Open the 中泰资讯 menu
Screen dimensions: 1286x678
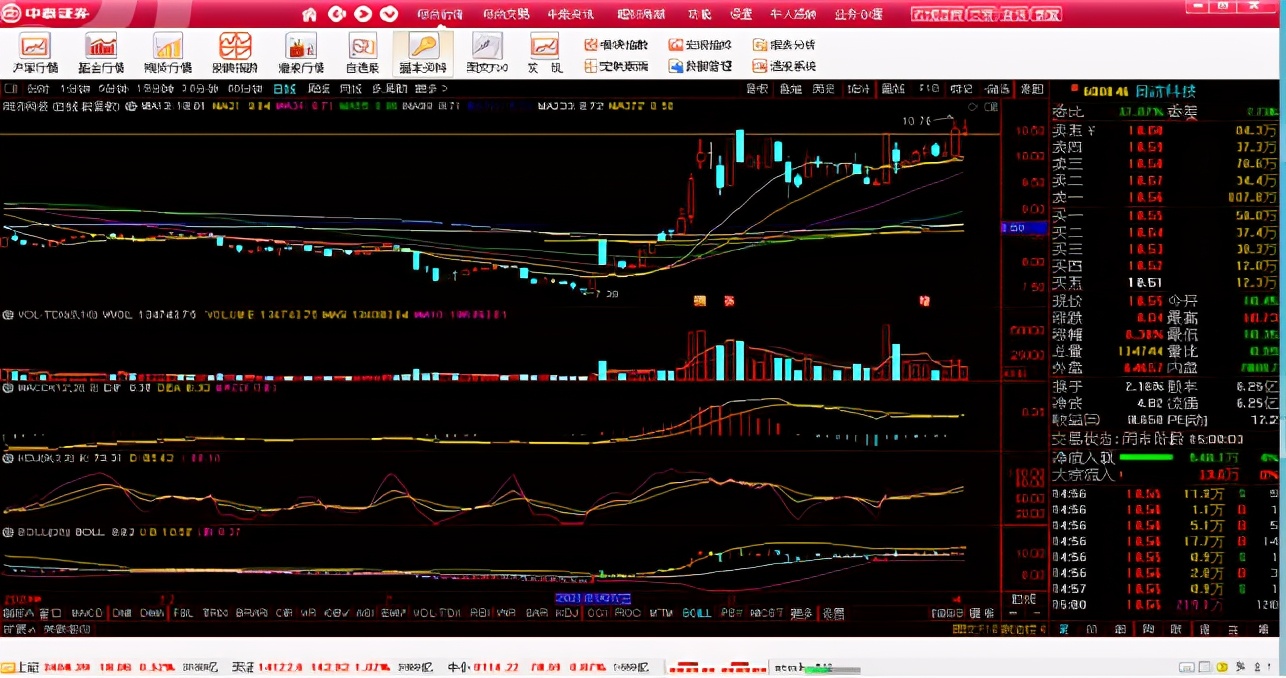coord(570,14)
